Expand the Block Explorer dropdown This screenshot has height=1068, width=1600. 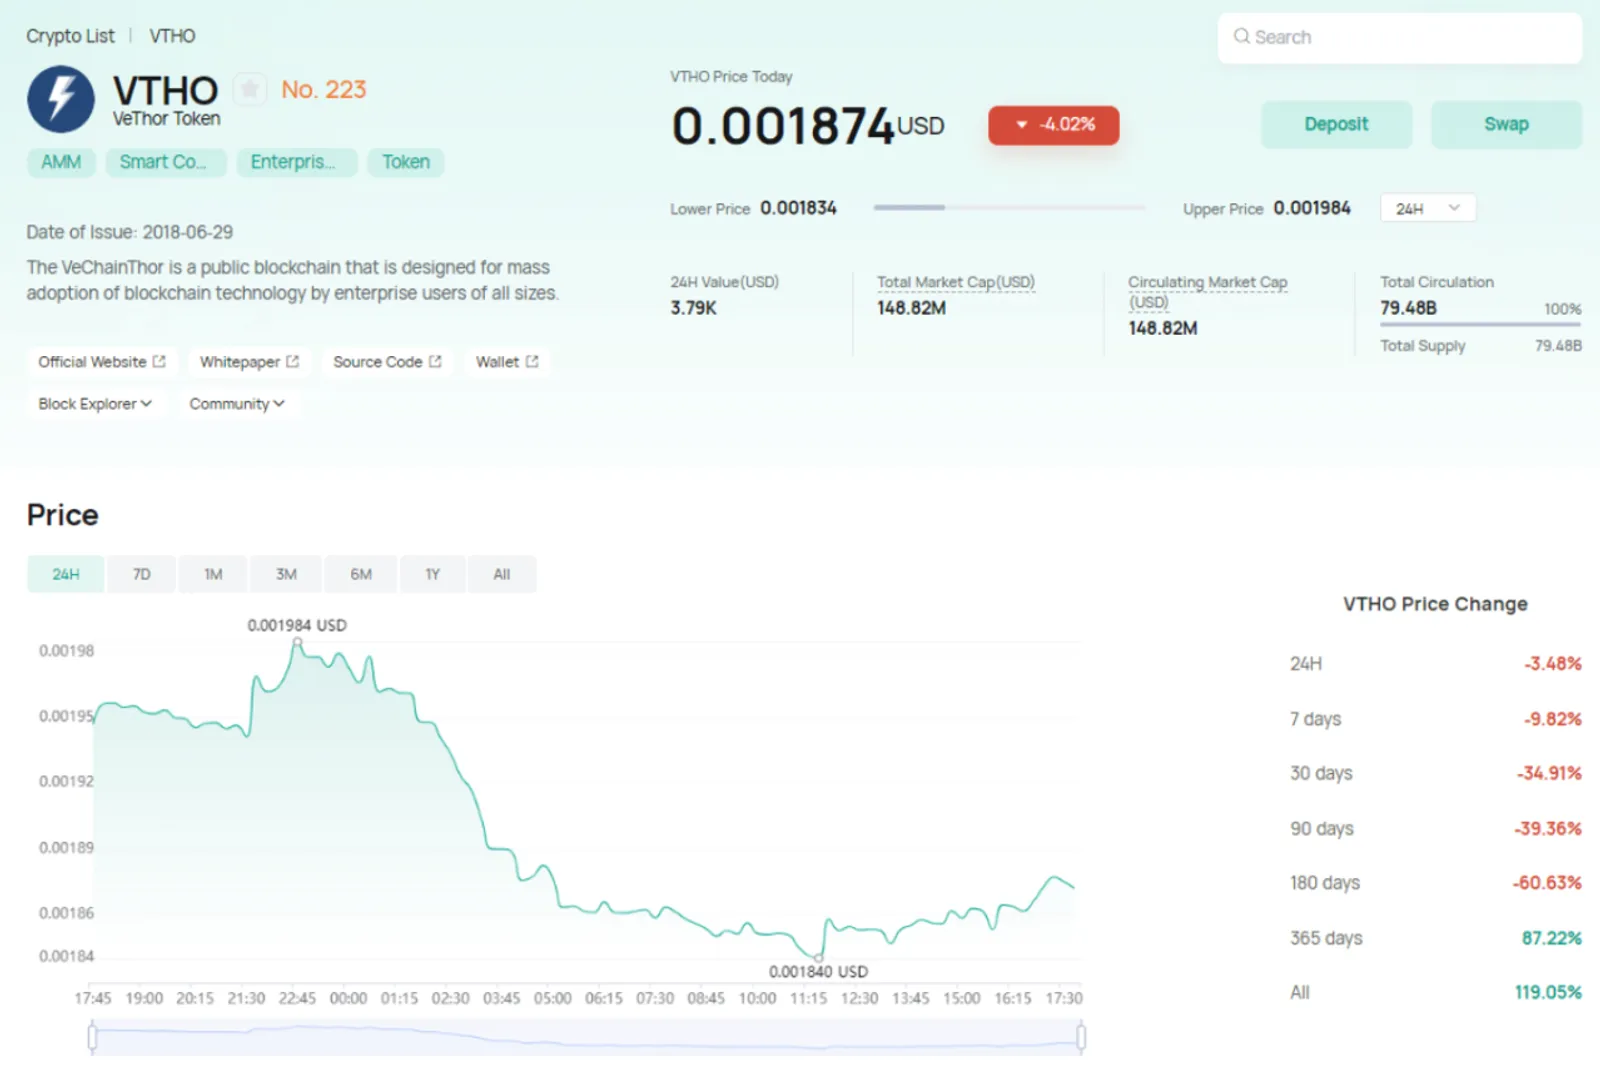click(x=95, y=404)
